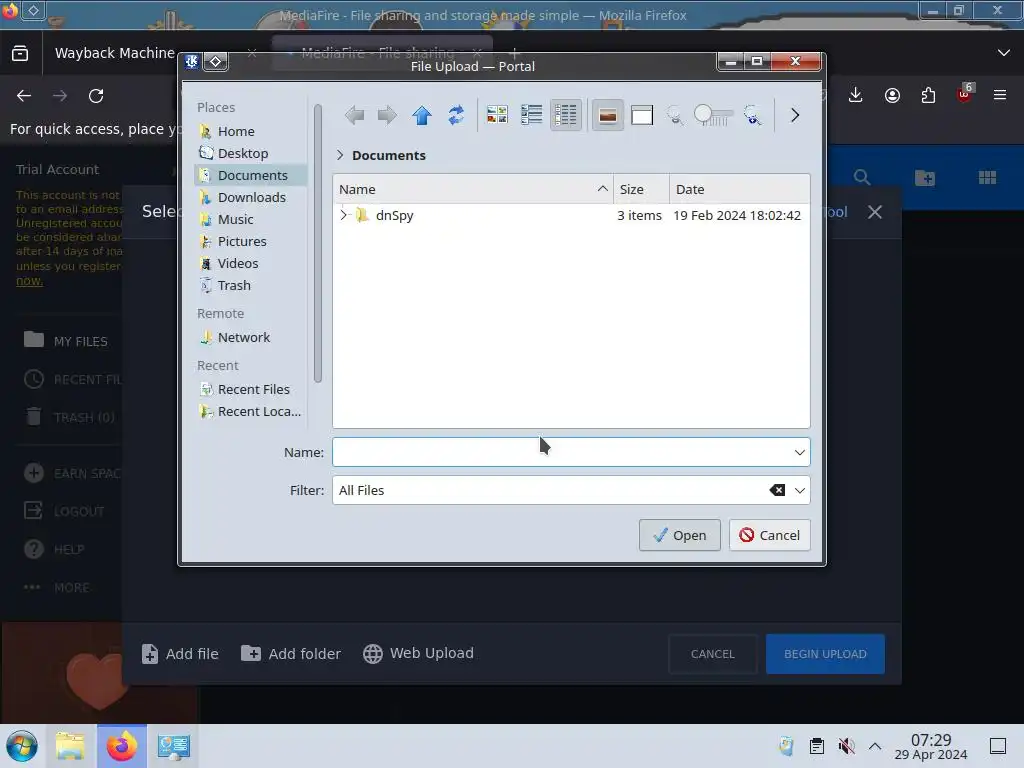Click the Places panel scrollbar

point(318,243)
